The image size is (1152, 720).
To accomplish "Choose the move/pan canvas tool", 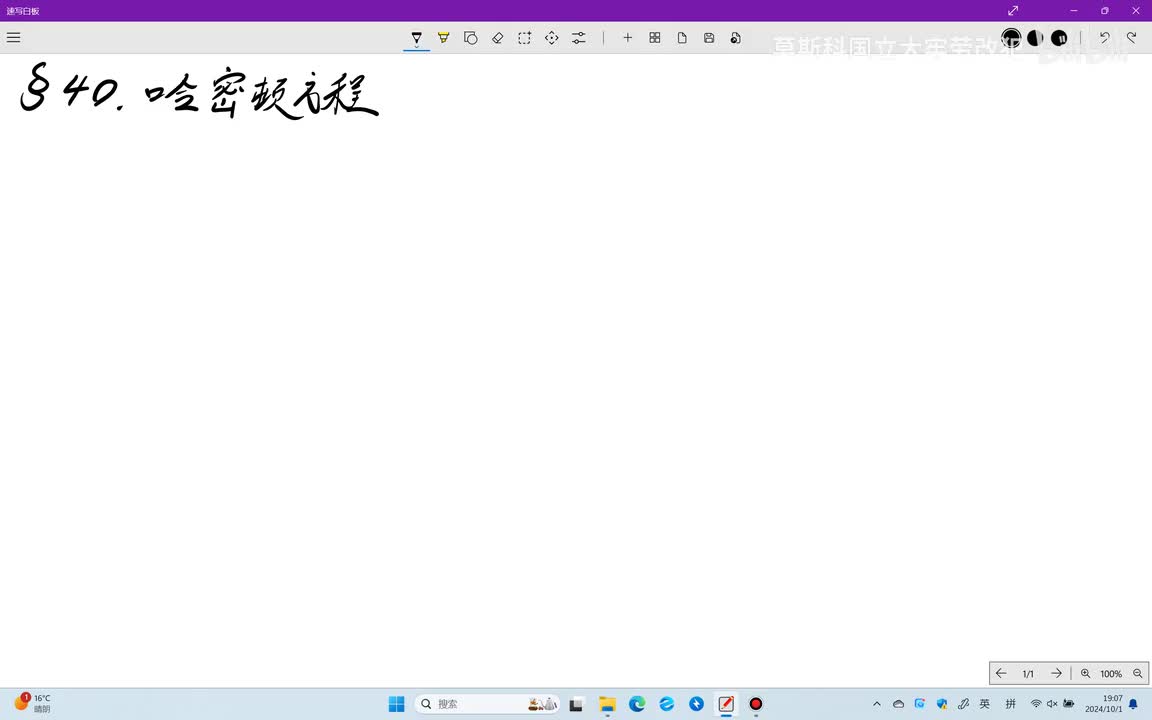I will point(552,37).
